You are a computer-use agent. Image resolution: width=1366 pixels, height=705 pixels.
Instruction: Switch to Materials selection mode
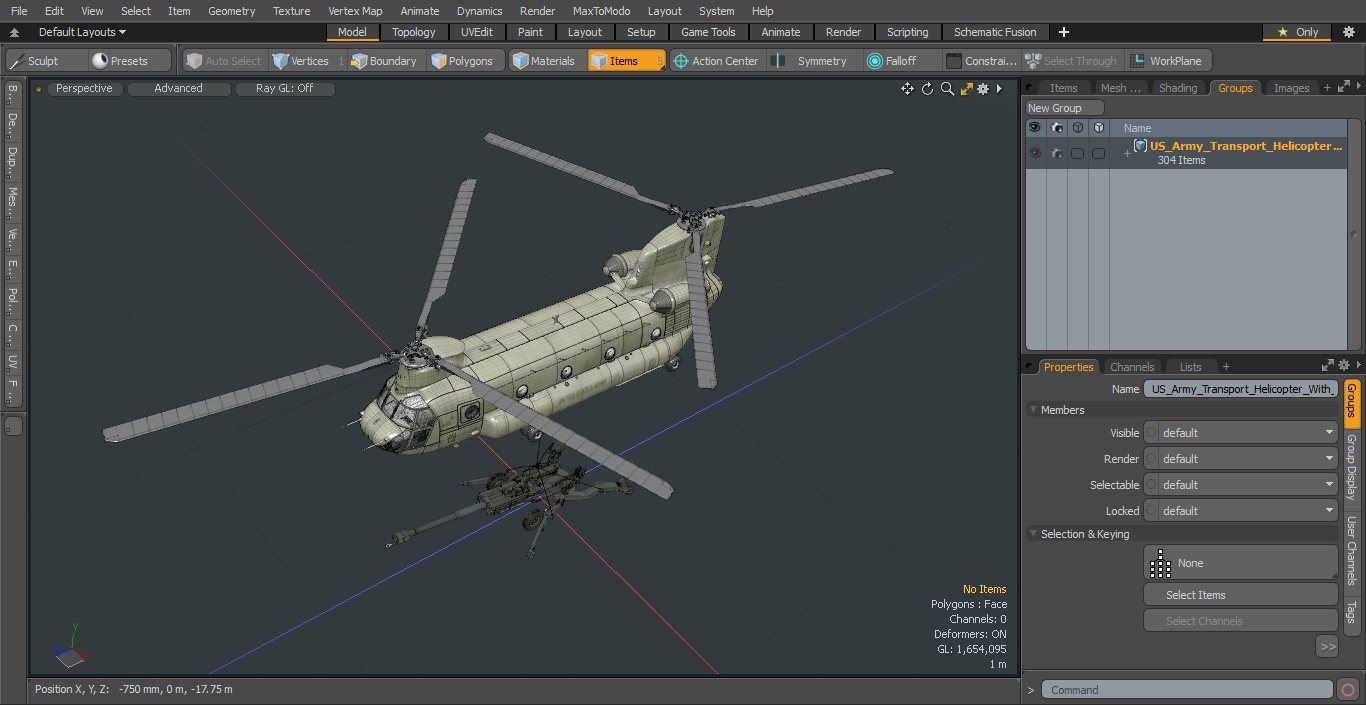point(544,61)
